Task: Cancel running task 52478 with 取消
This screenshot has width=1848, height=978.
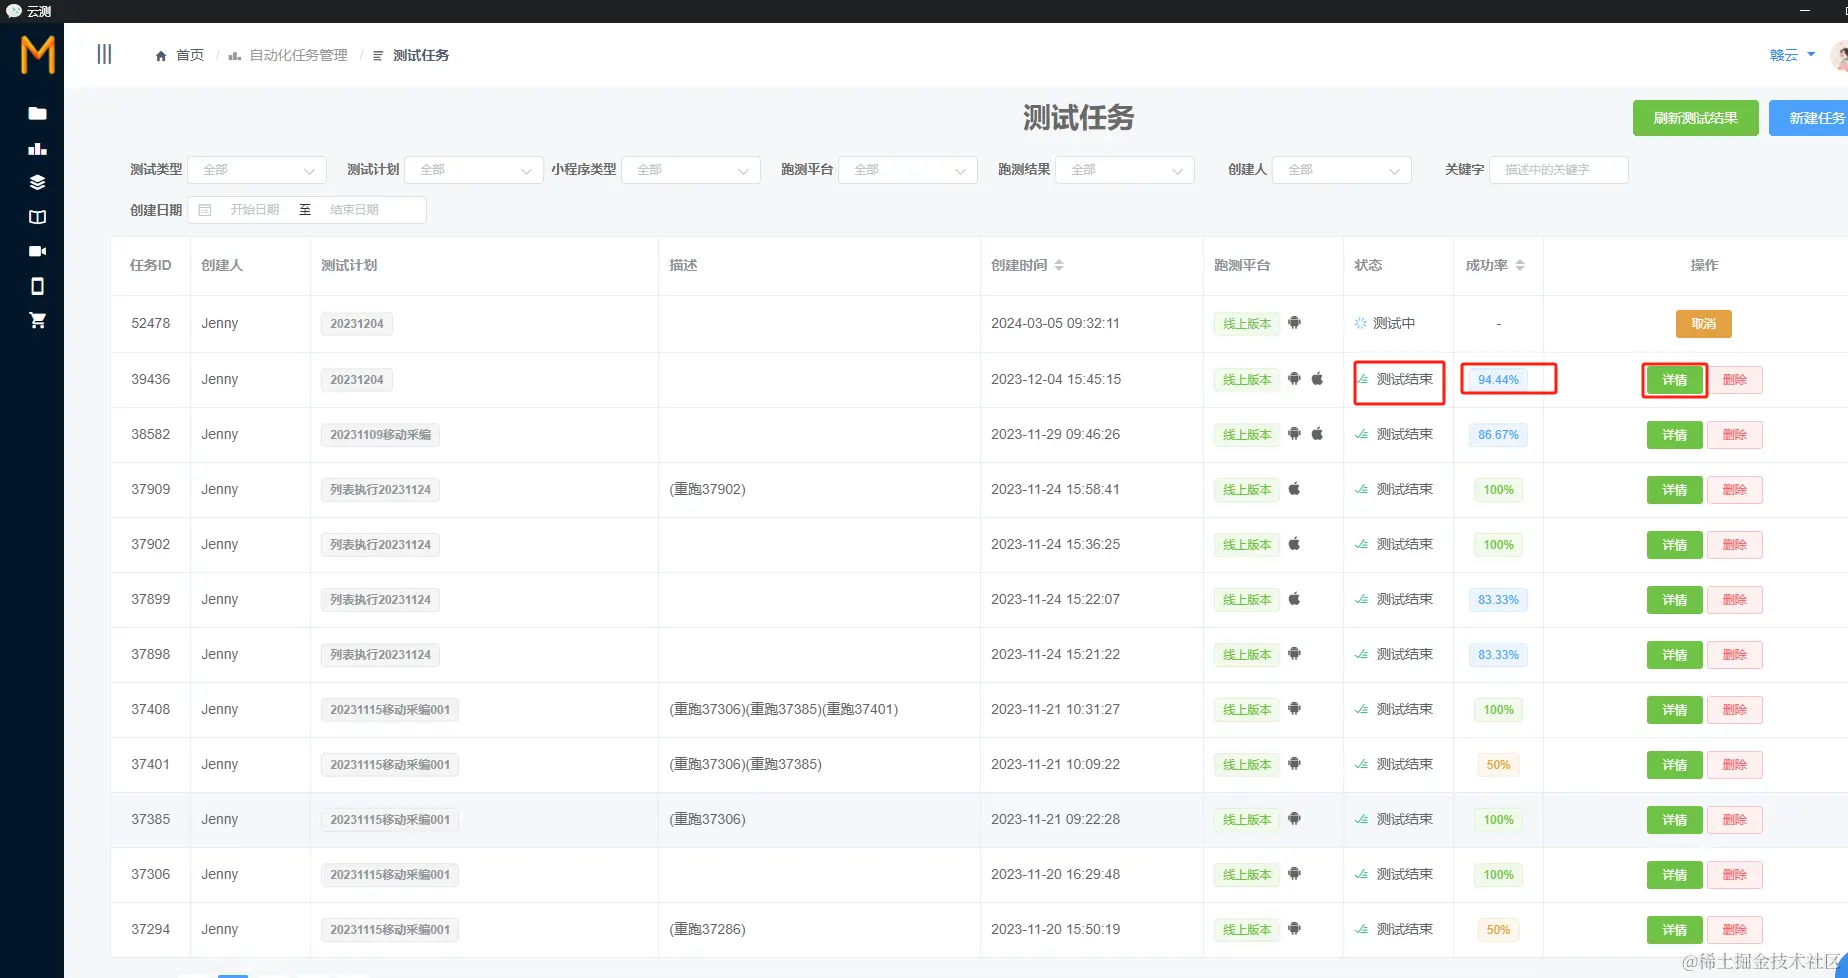Action: coord(1704,324)
